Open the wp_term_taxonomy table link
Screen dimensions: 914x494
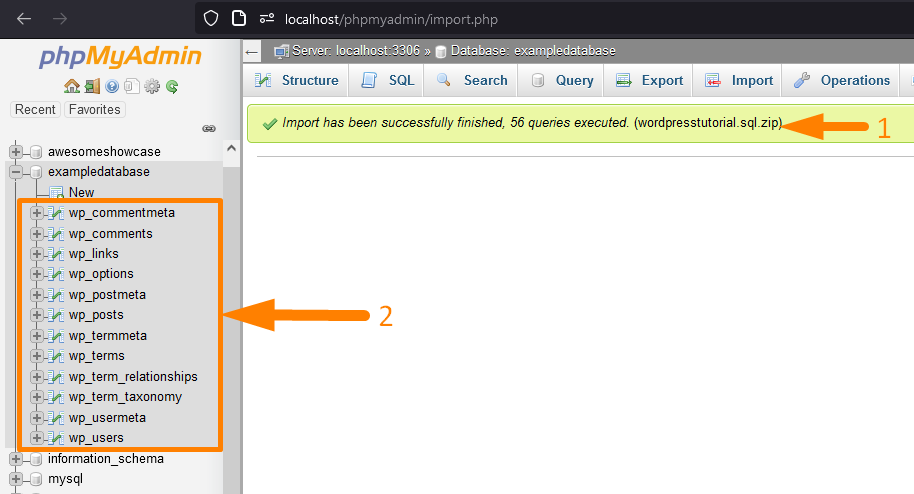point(125,397)
